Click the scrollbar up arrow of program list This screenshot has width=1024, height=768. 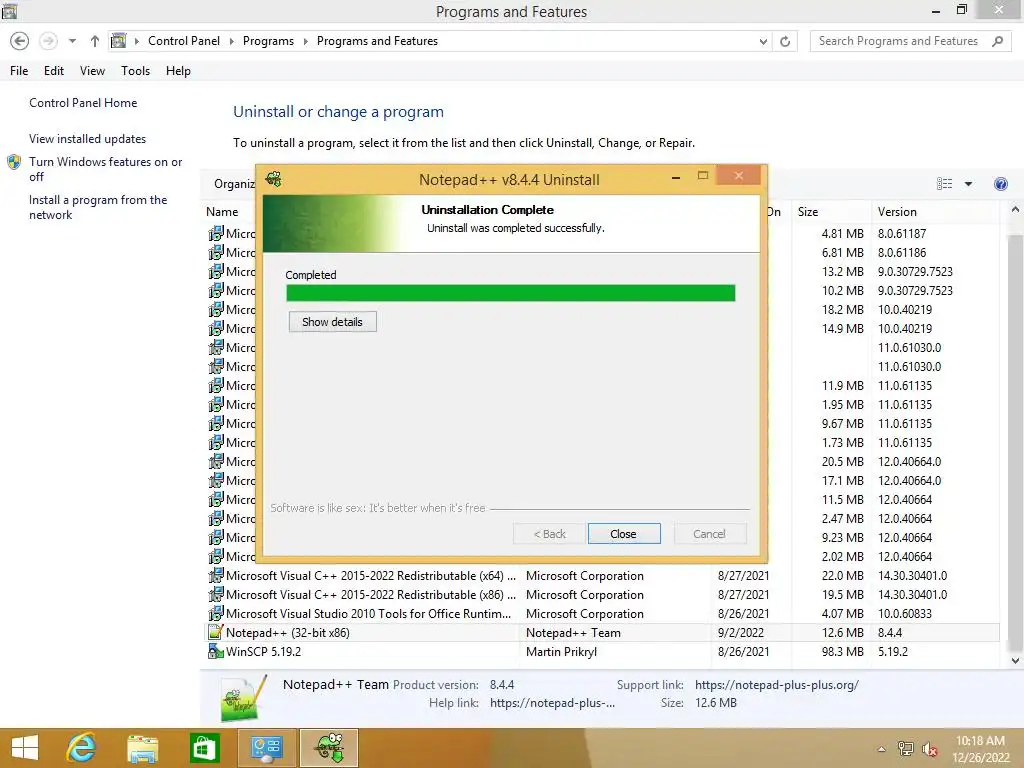1015,210
